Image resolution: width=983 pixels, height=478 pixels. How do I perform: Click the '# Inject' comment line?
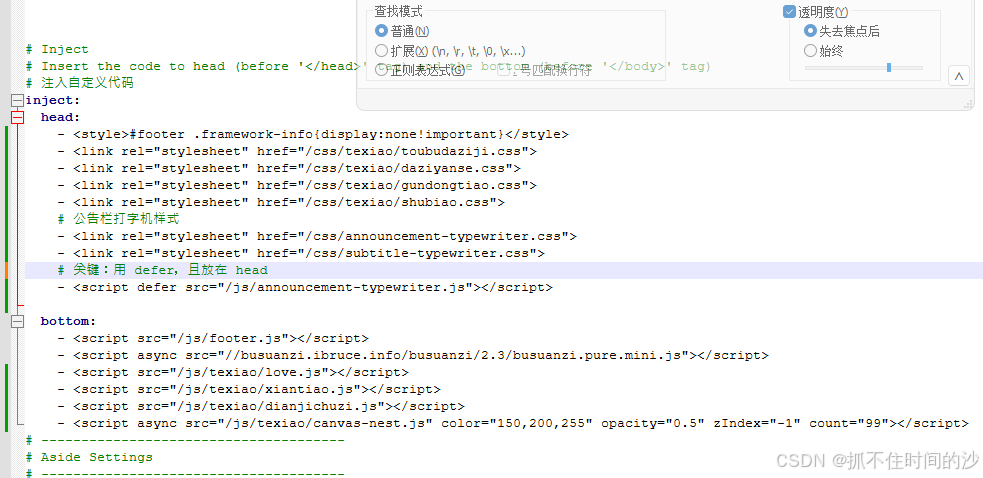pyautogui.click(x=57, y=50)
